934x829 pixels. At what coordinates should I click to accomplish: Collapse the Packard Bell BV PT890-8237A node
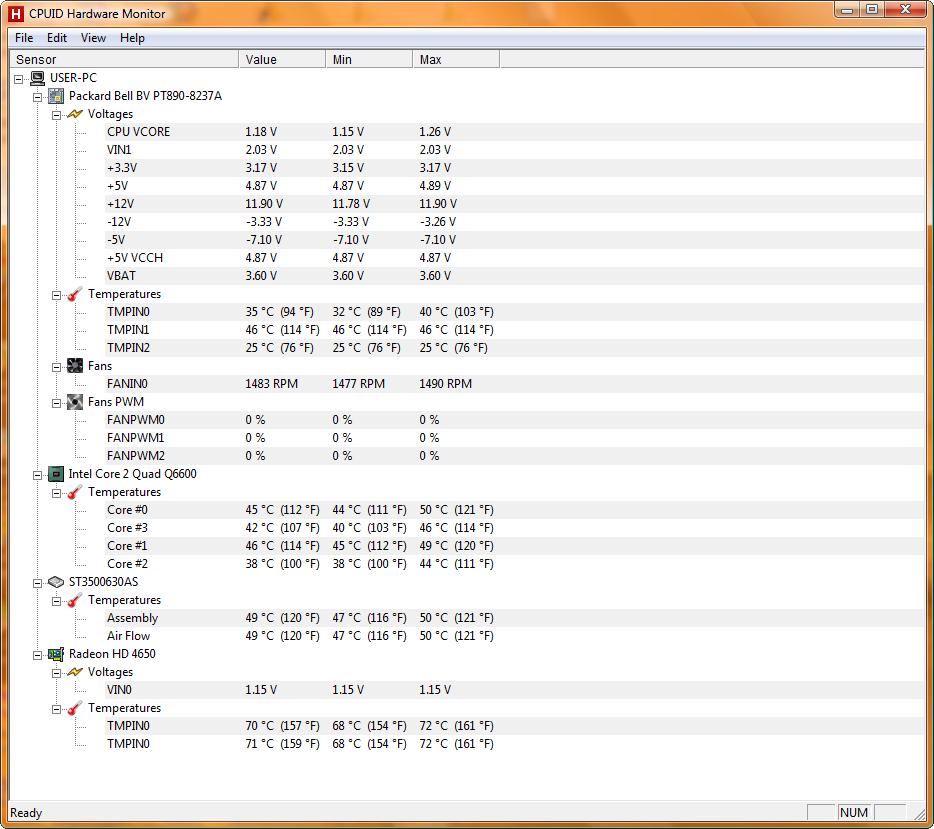38,97
